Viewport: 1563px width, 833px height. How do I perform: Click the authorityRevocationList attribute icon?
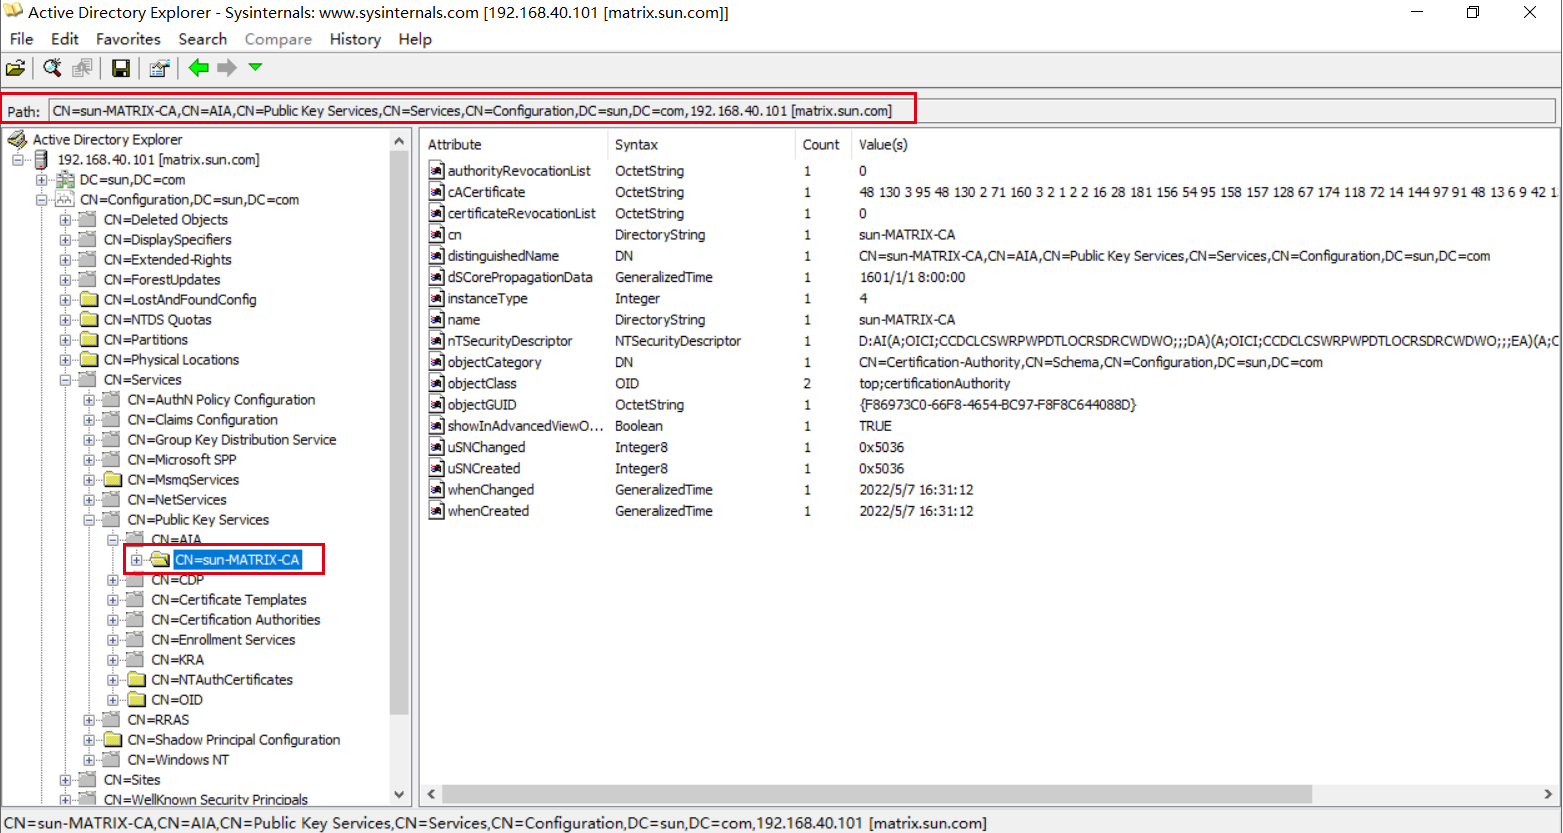tap(436, 171)
